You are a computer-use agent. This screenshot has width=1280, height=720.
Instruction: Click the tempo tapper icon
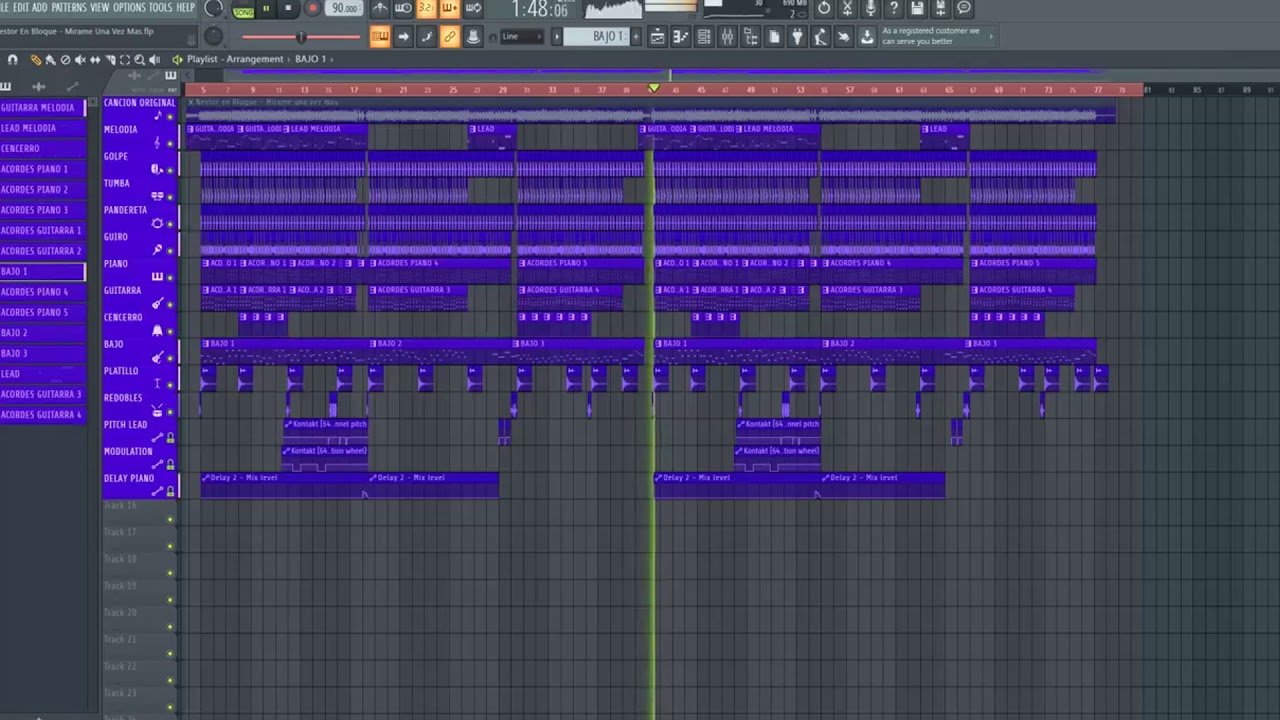(820, 37)
